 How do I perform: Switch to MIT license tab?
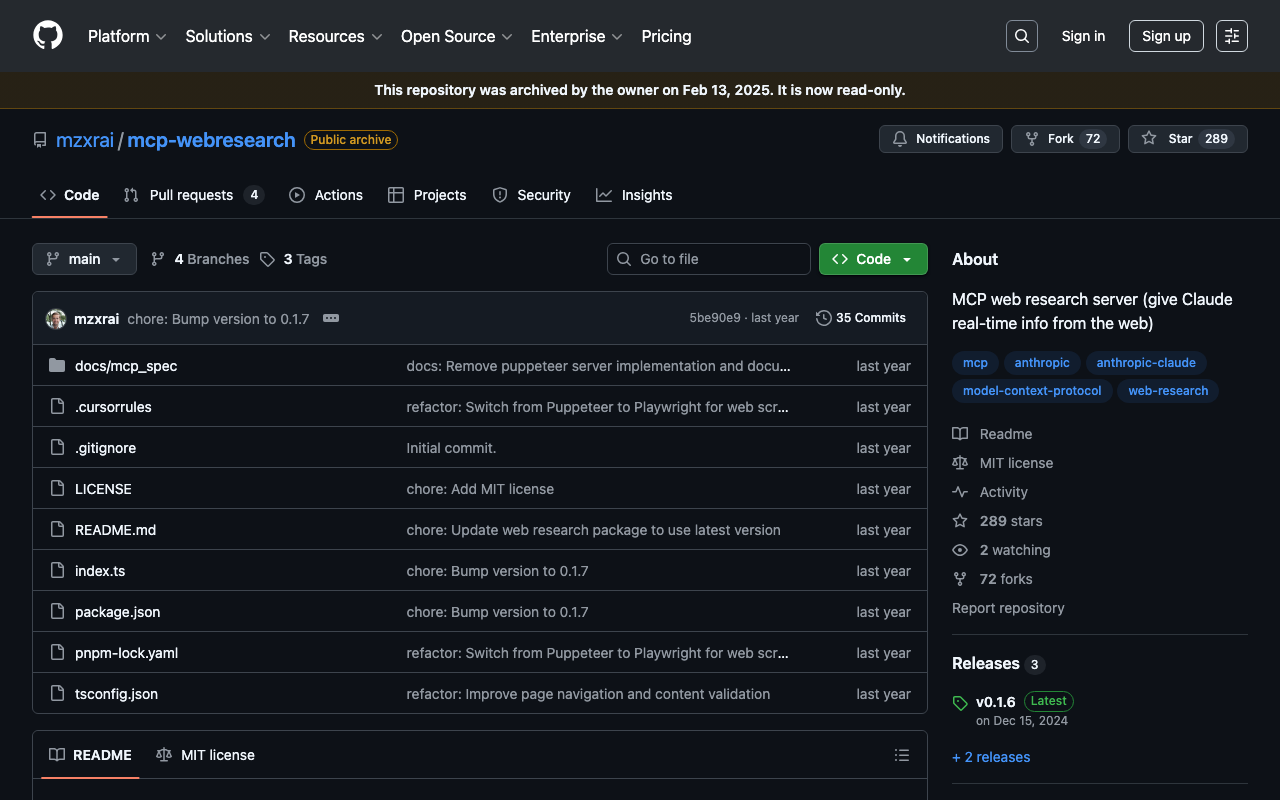point(206,755)
